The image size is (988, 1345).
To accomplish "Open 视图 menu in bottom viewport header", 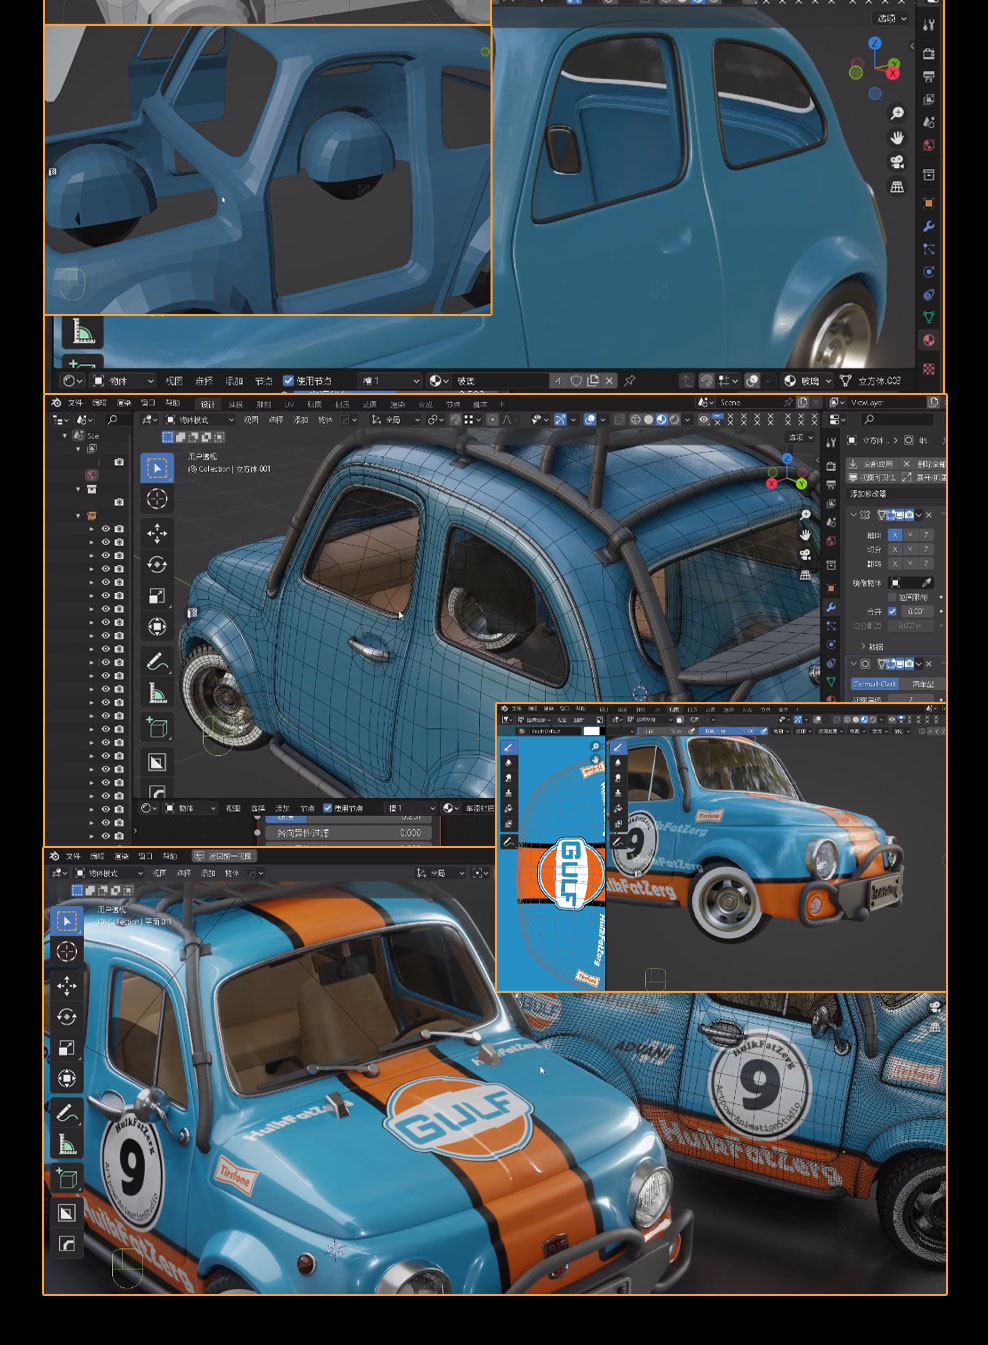I will coord(159,873).
